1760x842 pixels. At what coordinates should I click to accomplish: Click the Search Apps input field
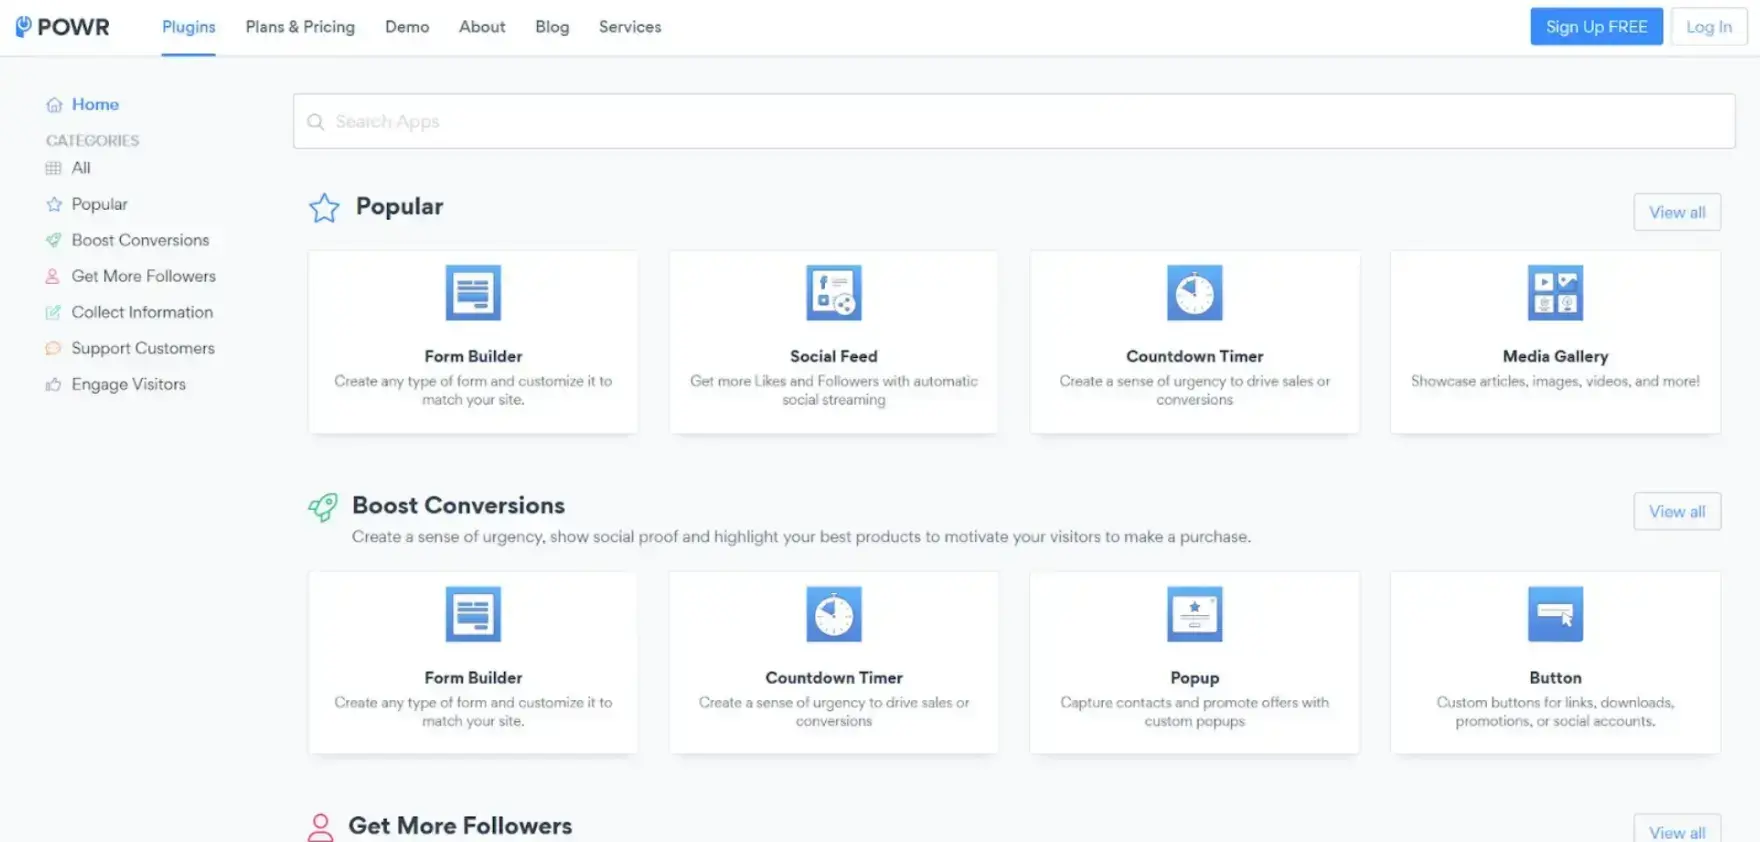point(1014,121)
